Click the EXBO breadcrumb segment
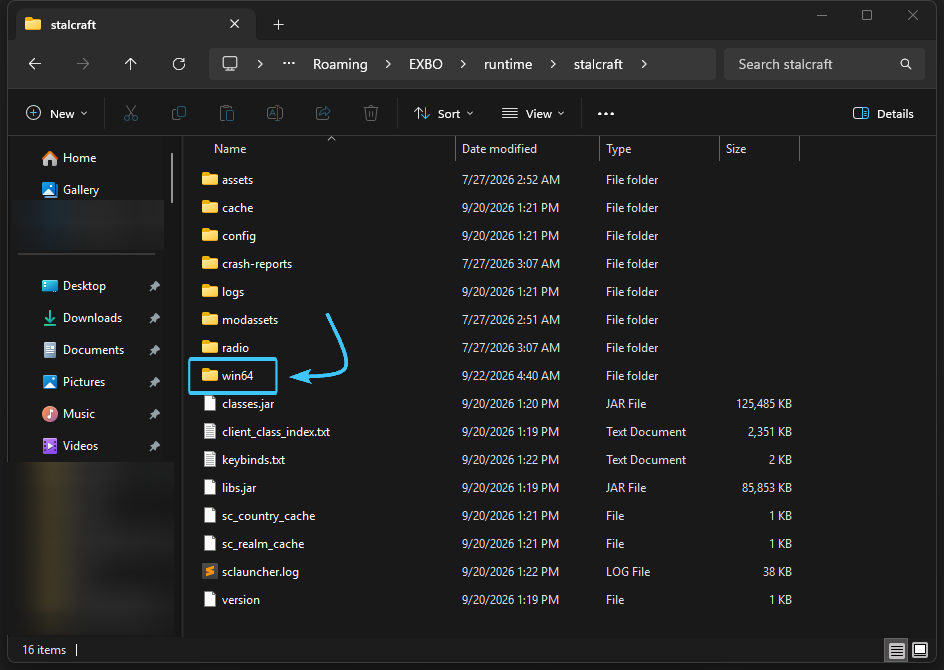Screen dimensions: 944x670 (426, 64)
